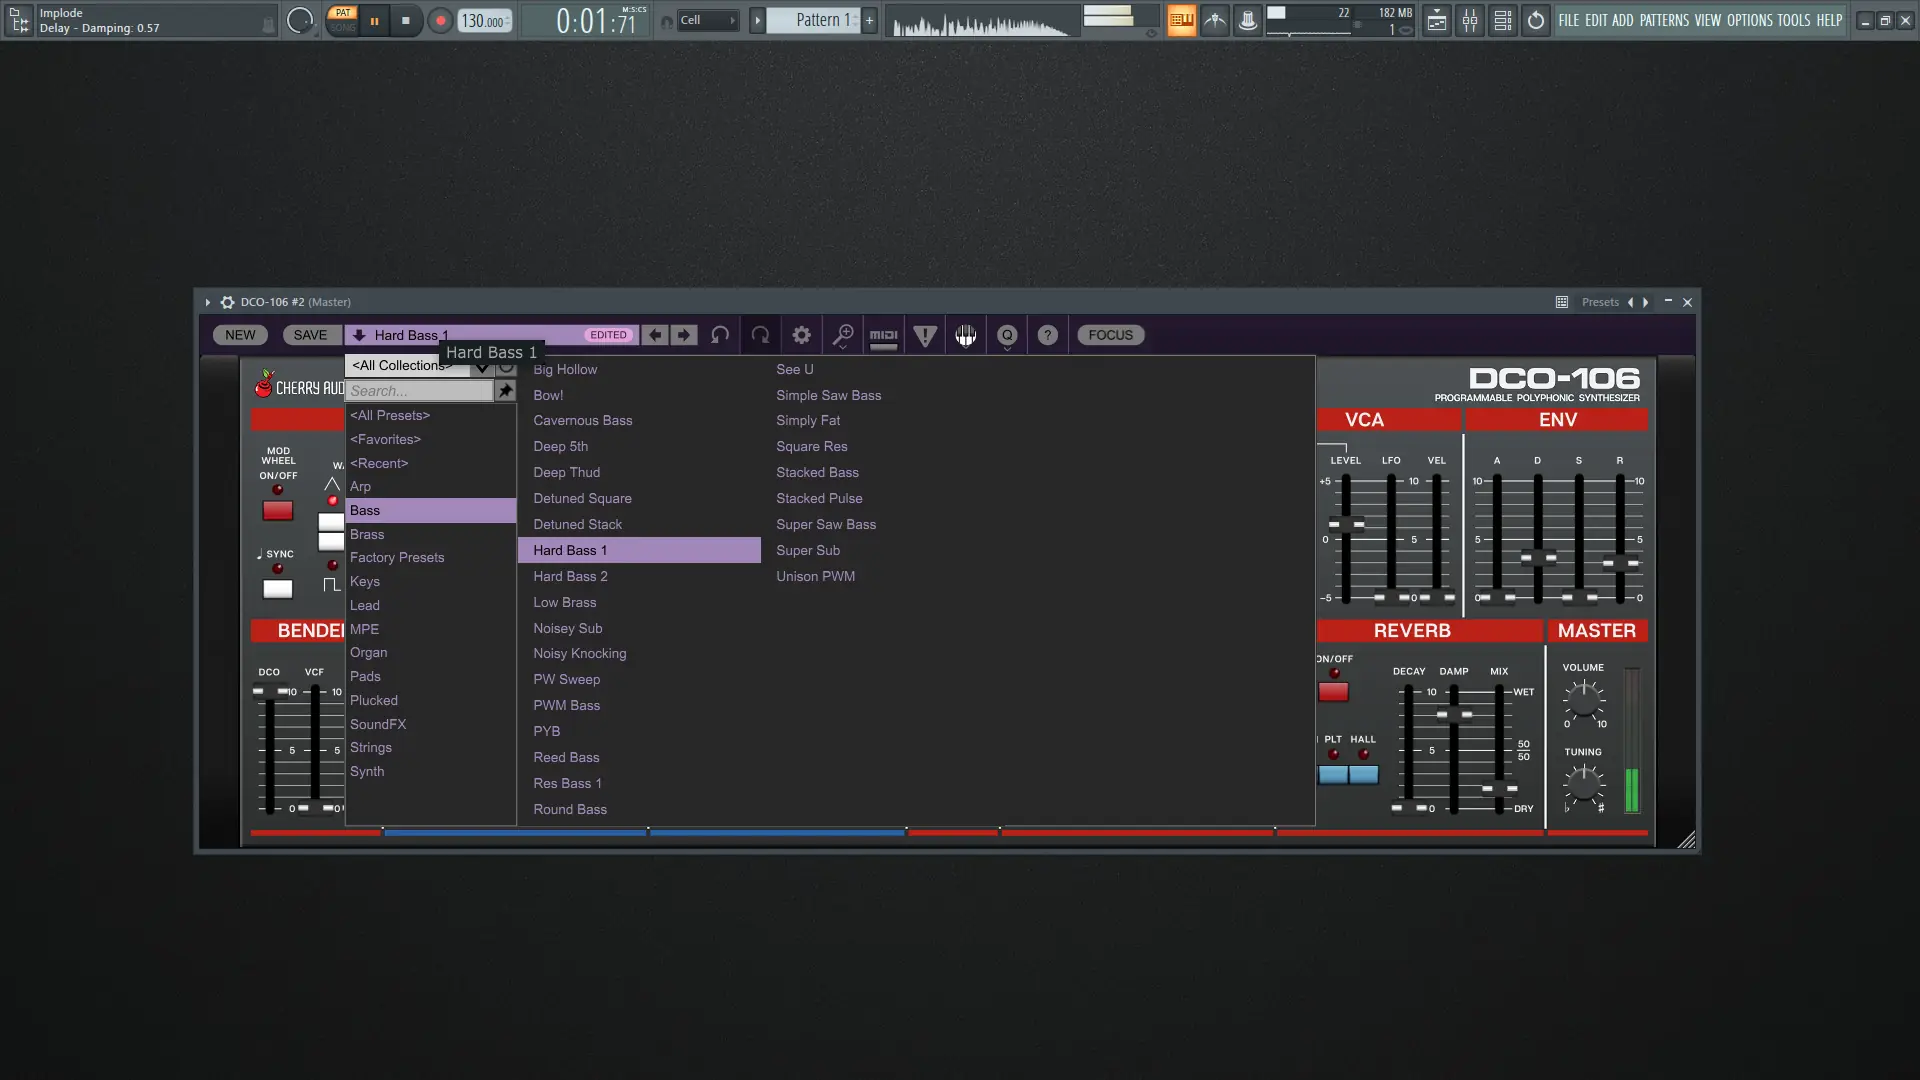The height and width of the screenshot is (1080, 1920).
Task: Click the SAVE preset button
Action: tap(310, 335)
